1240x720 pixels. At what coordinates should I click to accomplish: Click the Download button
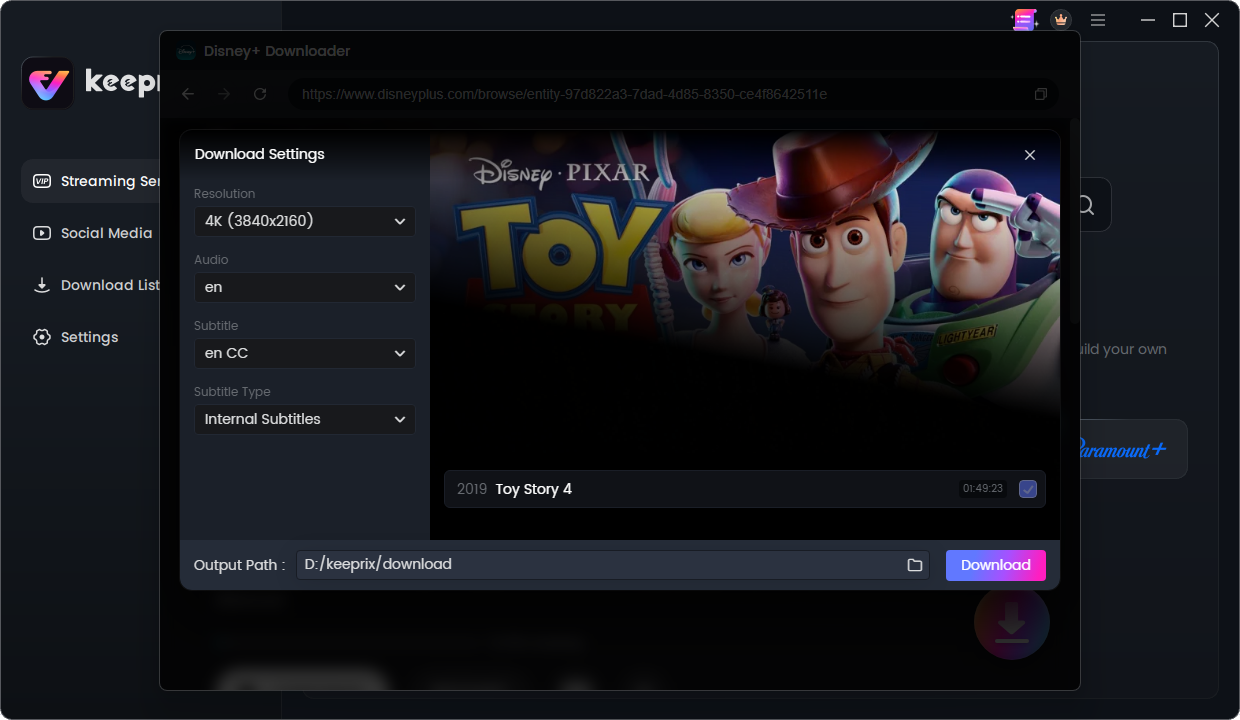996,565
